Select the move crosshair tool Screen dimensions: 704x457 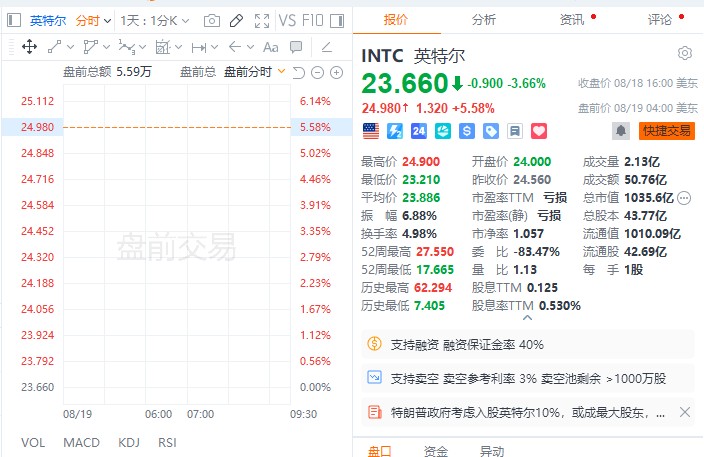(x=29, y=47)
